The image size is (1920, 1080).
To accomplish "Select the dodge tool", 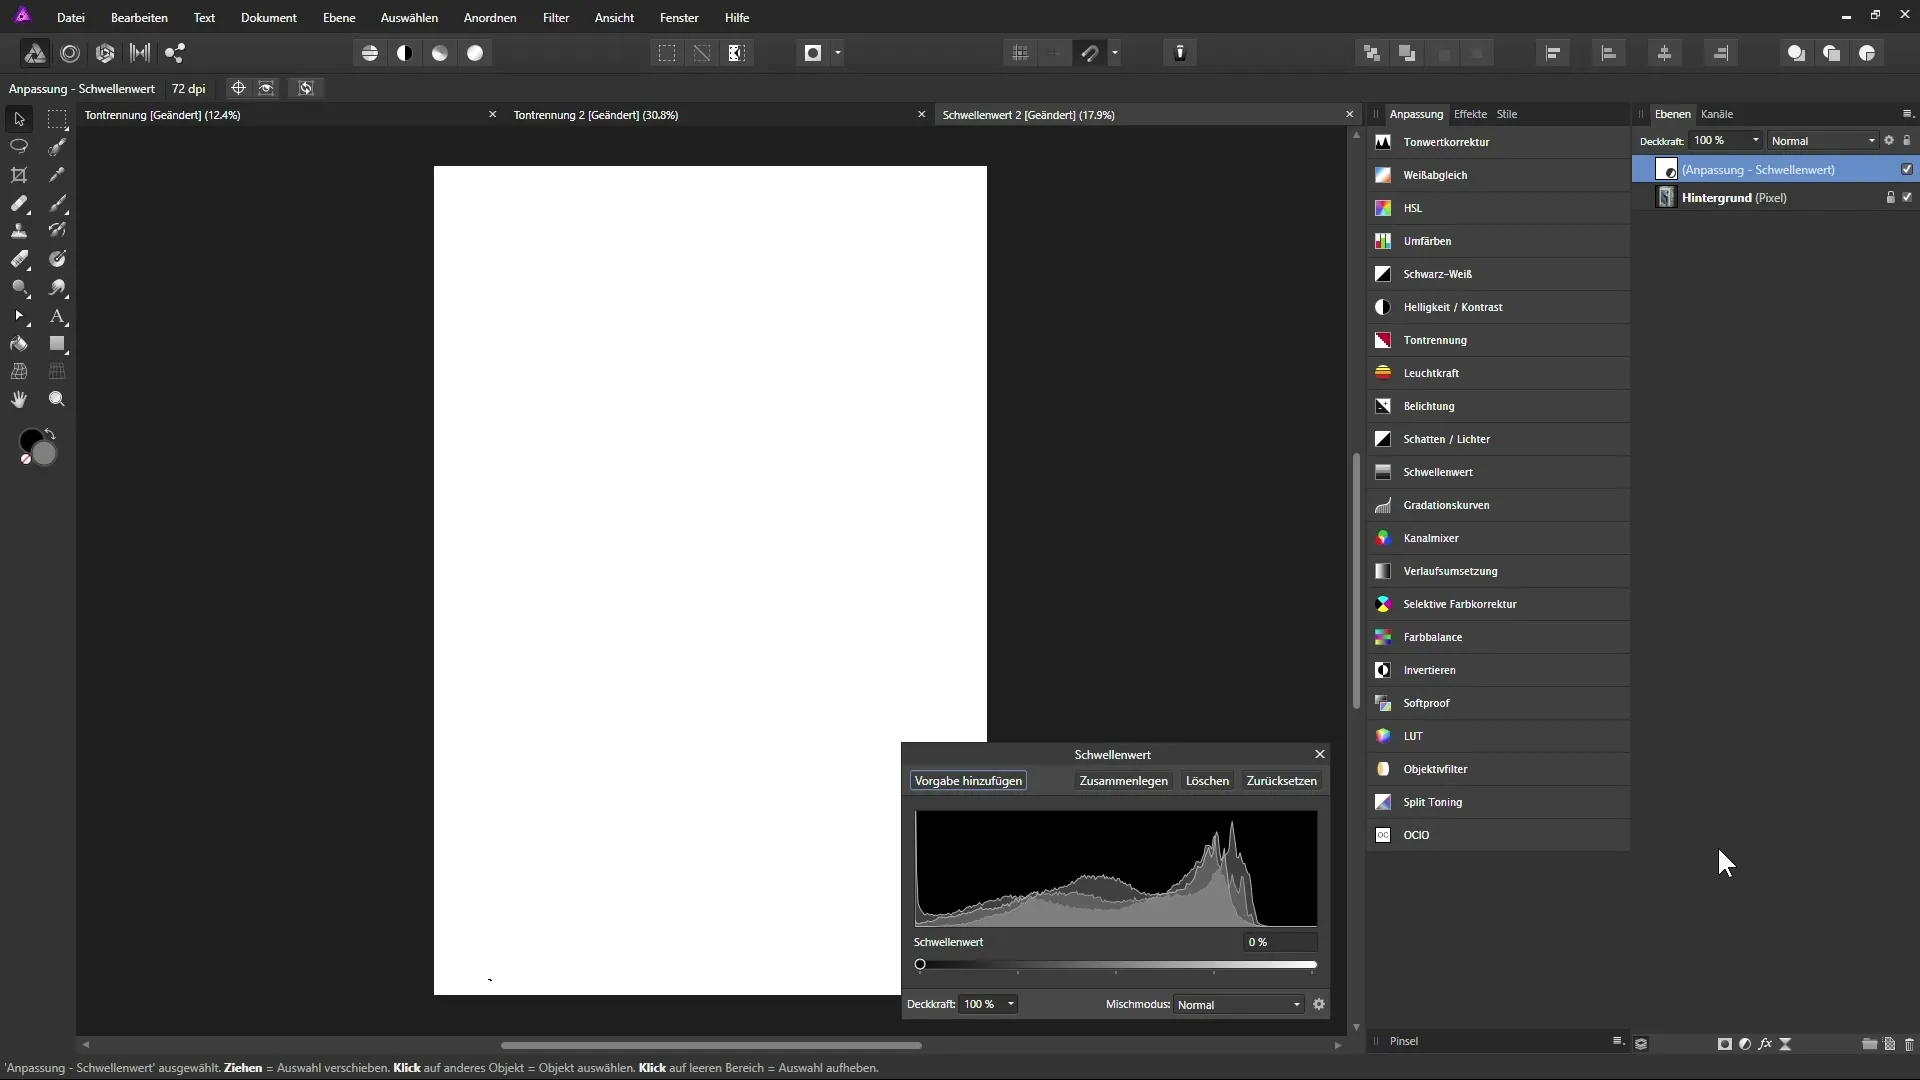I will click(x=19, y=287).
